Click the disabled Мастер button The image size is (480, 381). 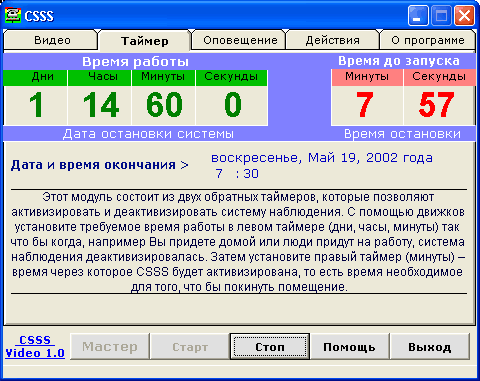click(110, 347)
